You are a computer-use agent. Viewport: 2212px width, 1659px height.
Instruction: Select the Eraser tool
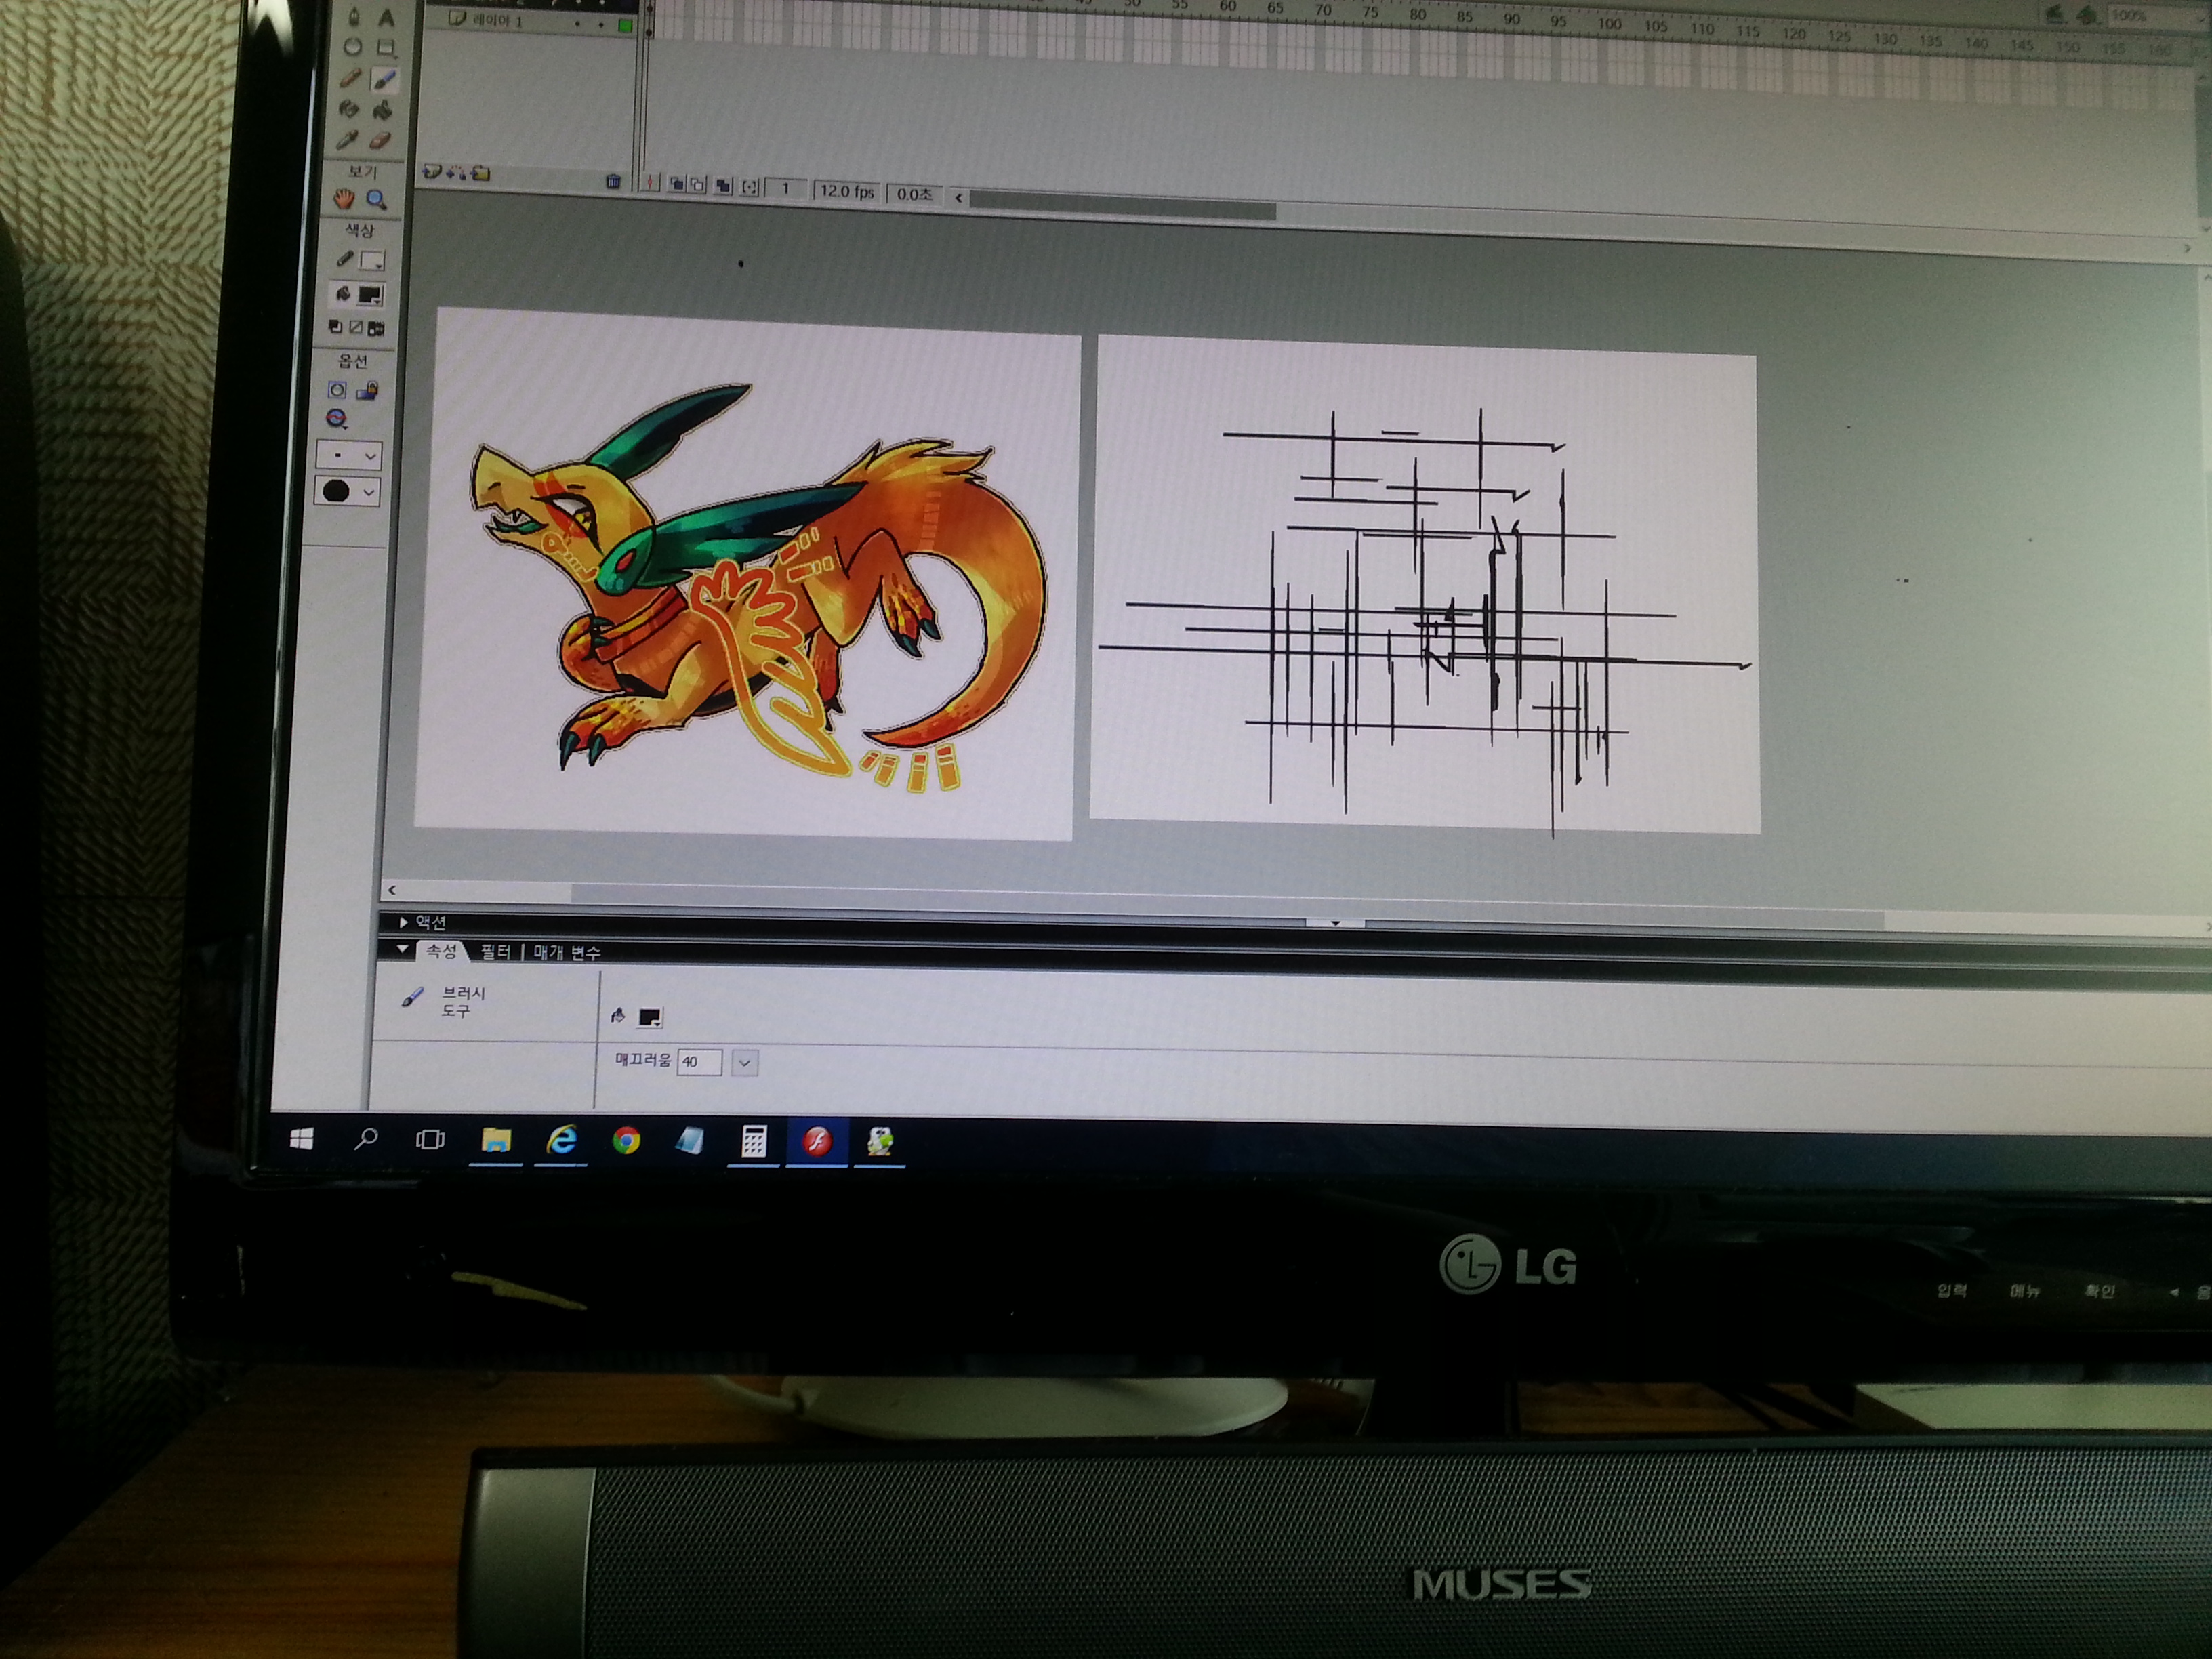[380, 141]
